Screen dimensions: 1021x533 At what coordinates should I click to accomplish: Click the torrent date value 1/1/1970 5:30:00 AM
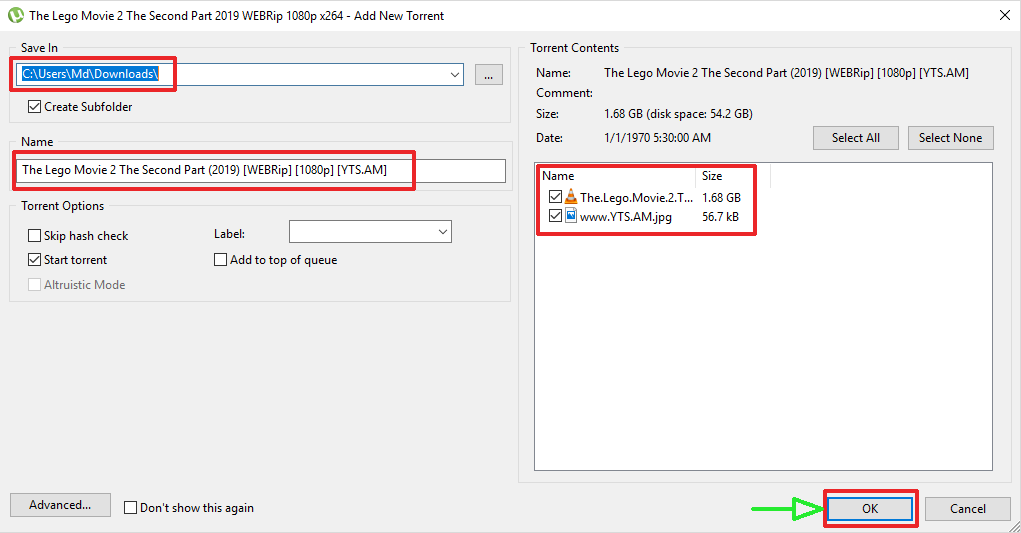tap(658, 138)
